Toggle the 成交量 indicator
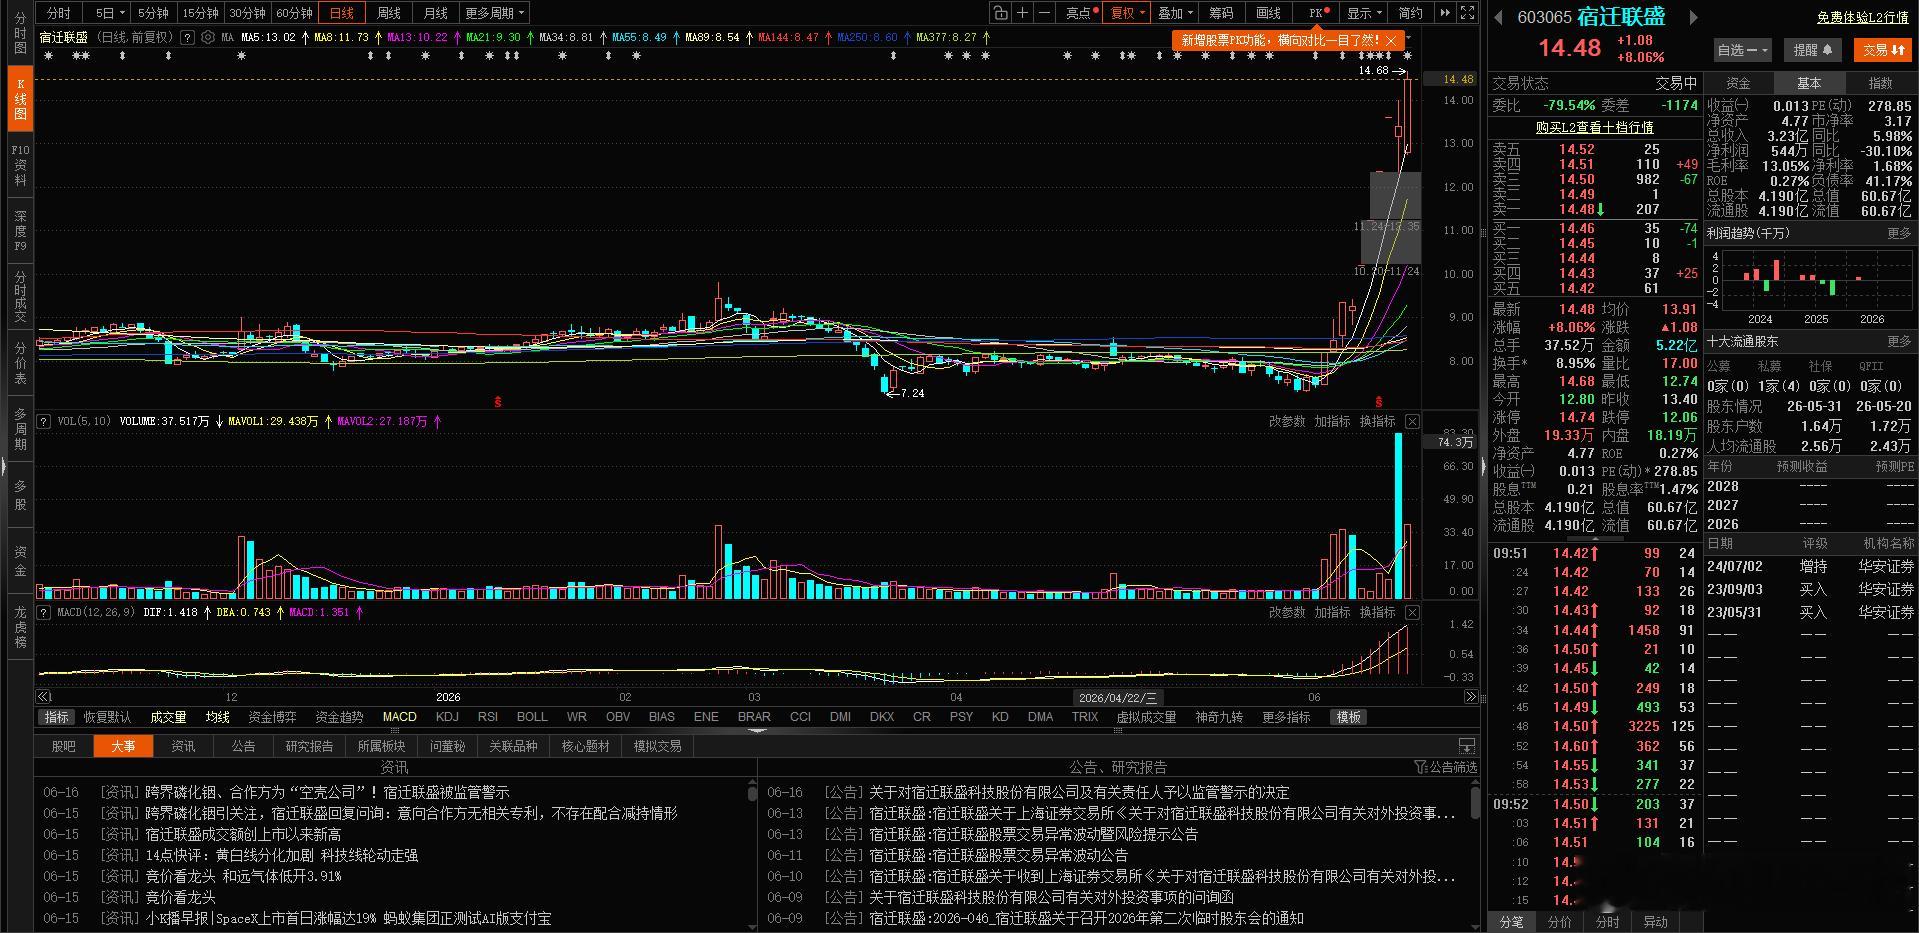 (x=168, y=717)
